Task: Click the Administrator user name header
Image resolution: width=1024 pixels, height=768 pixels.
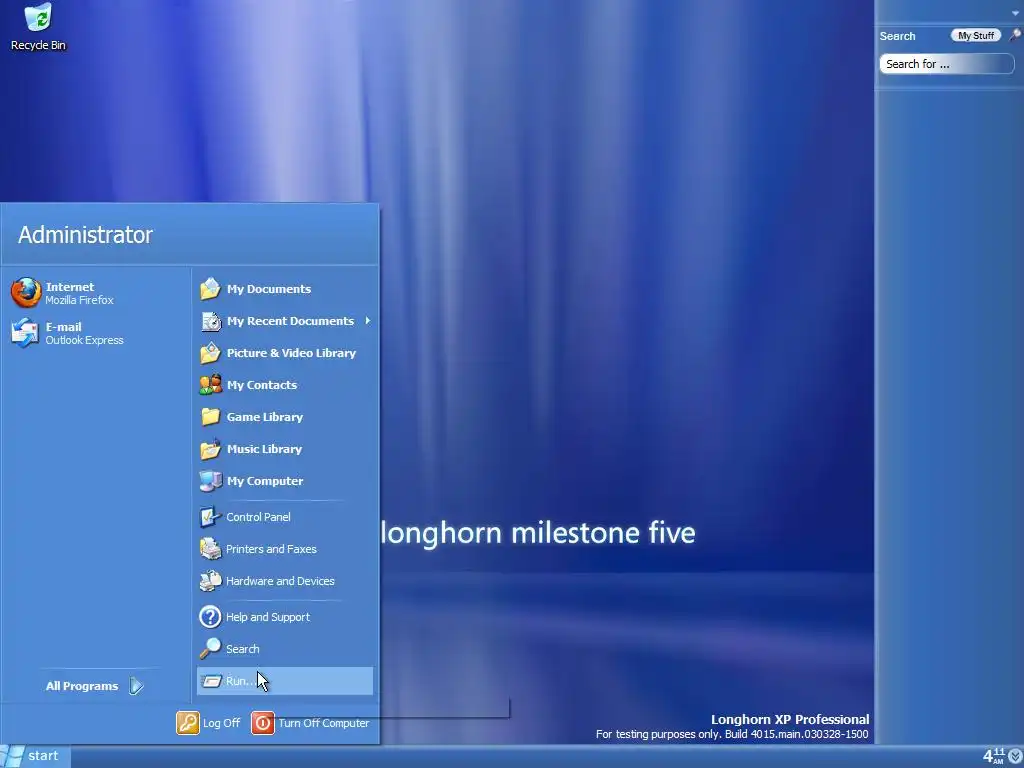Action: (85, 234)
